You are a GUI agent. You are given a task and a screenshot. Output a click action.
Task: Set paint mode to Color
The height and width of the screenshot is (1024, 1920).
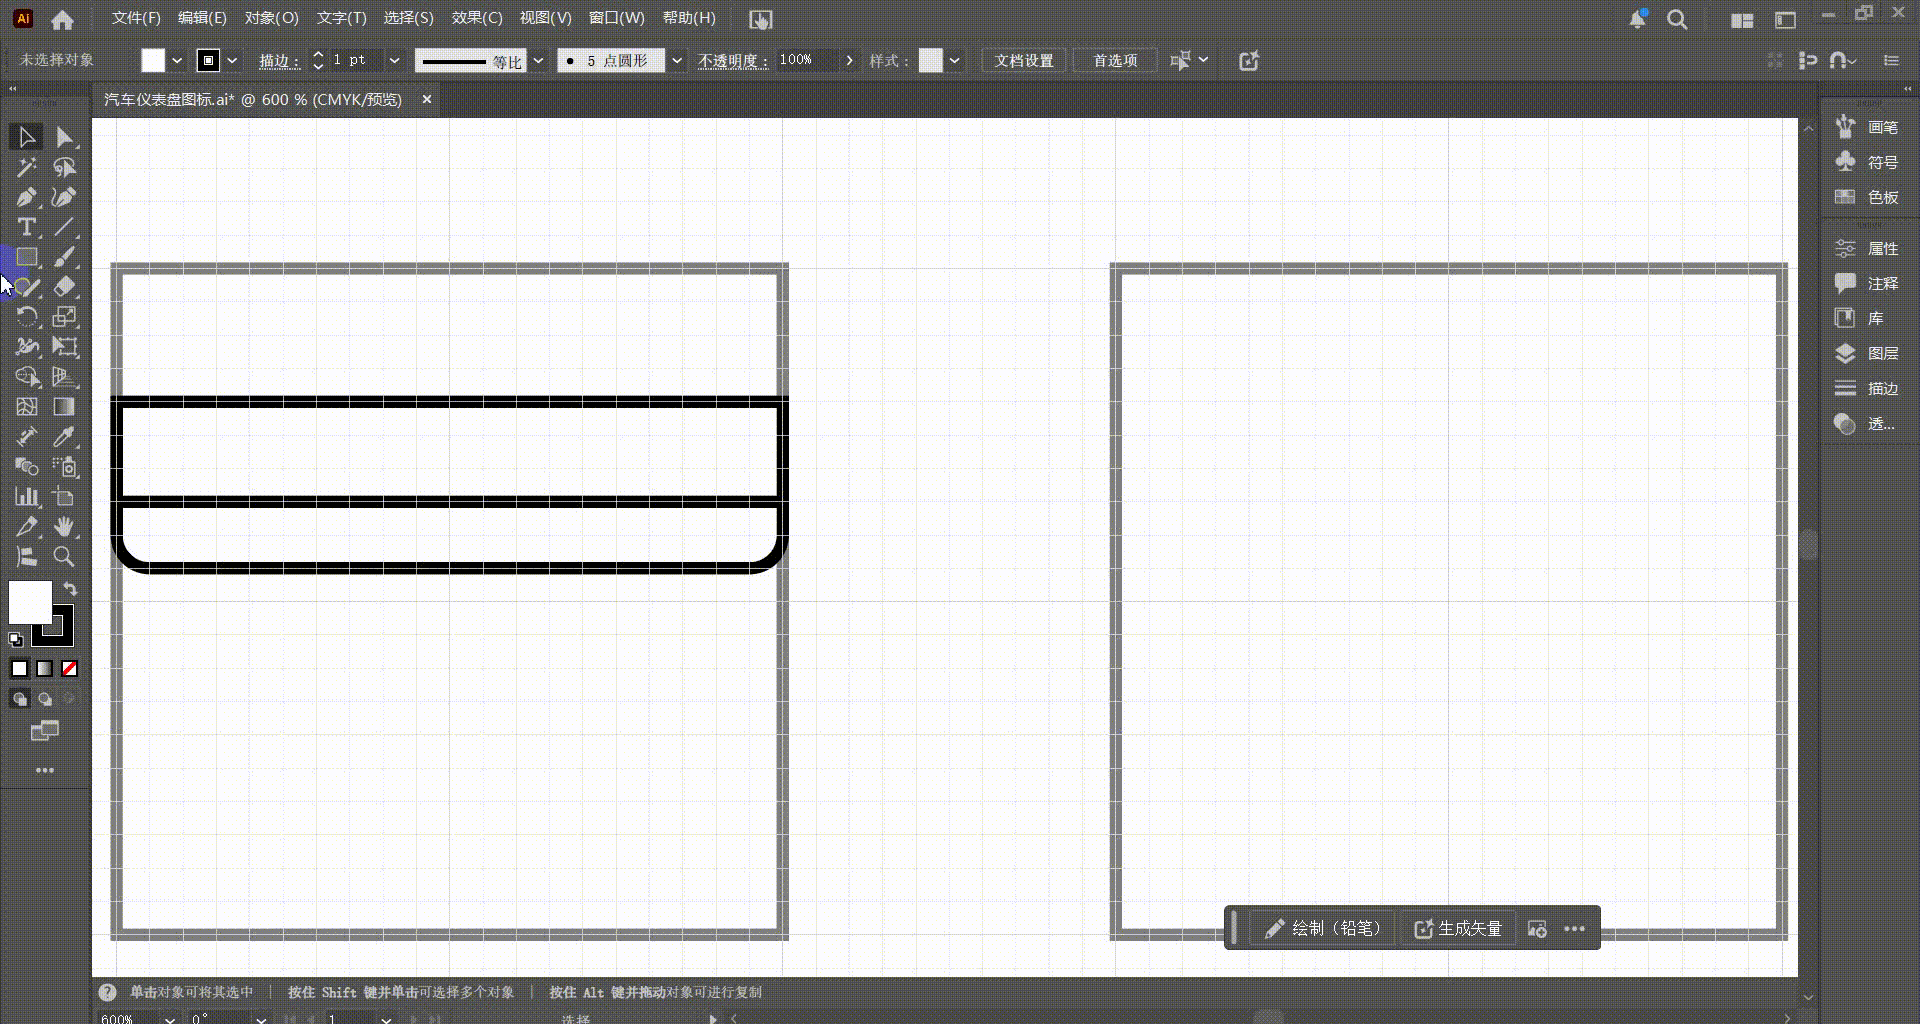click(19, 669)
